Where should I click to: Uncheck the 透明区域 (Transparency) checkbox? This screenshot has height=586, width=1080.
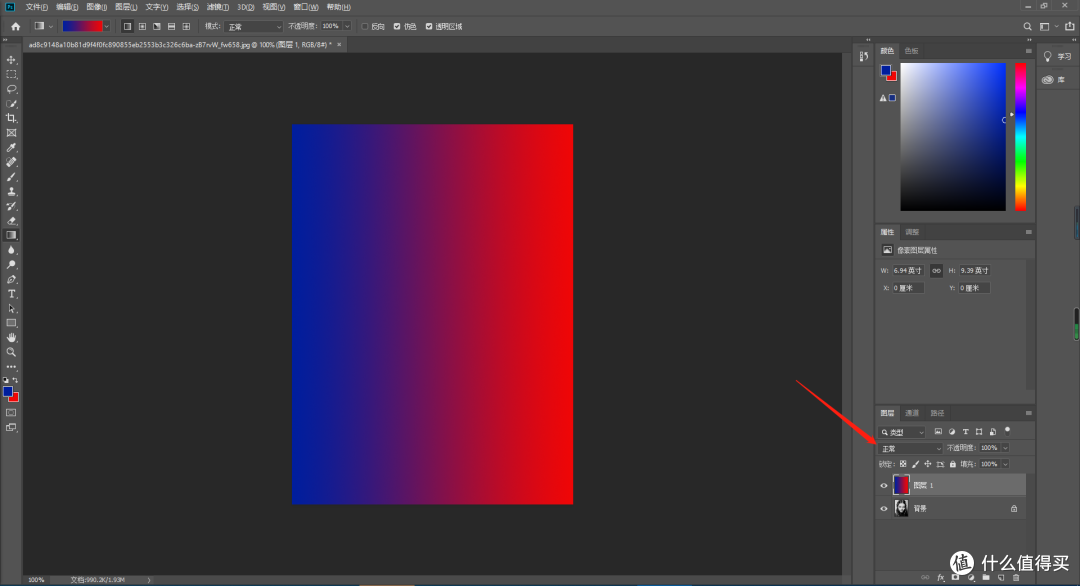[x=429, y=26]
